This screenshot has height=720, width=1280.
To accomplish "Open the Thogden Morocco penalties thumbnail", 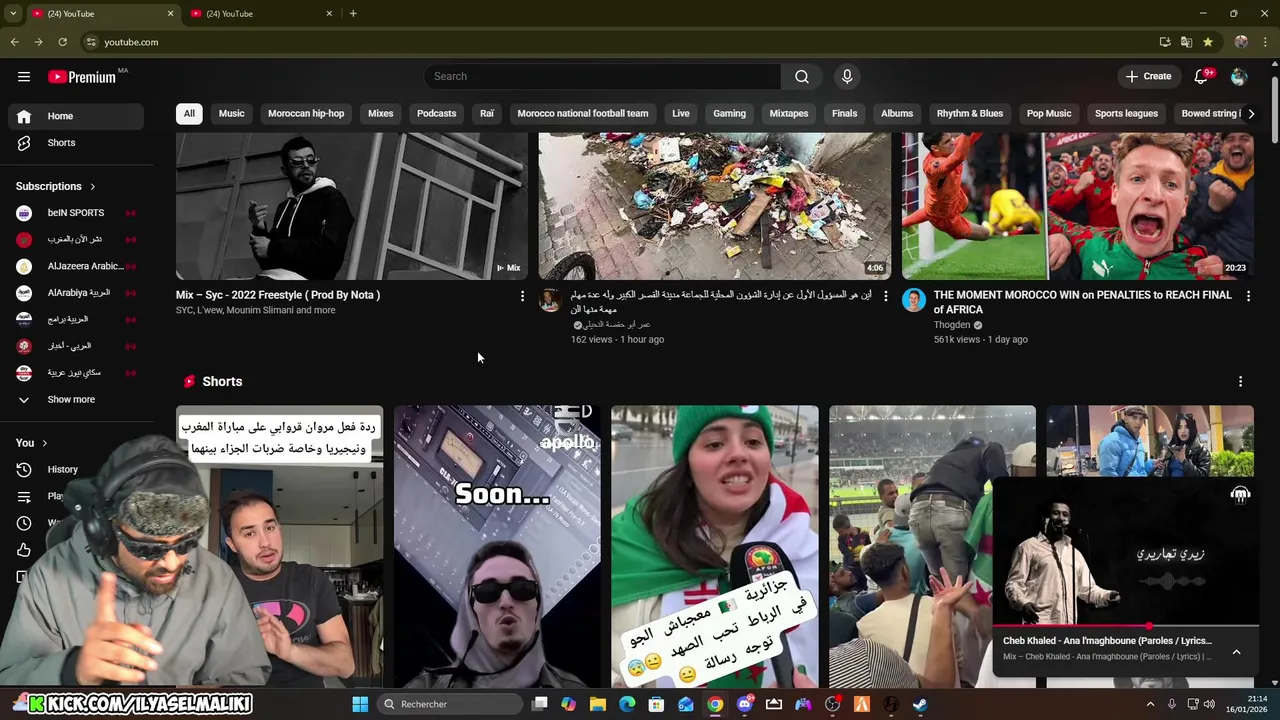I will [1078, 206].
